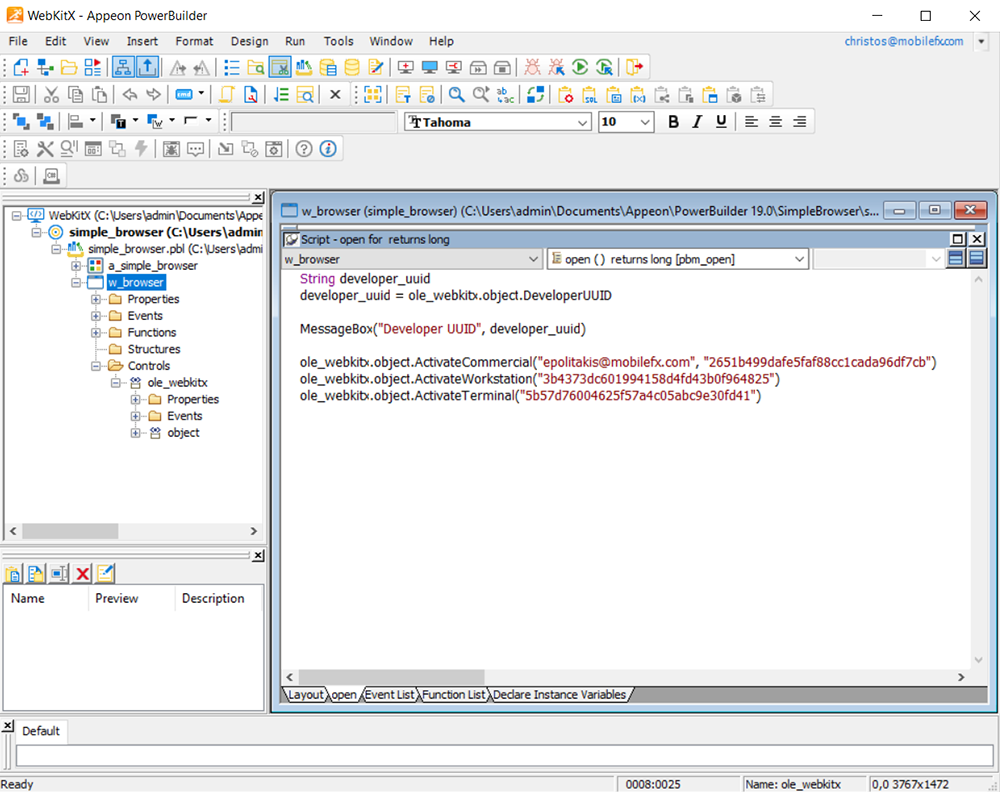Click the Open folder toolbar icon
This screenshot has height=792, width=1000.
69,67
